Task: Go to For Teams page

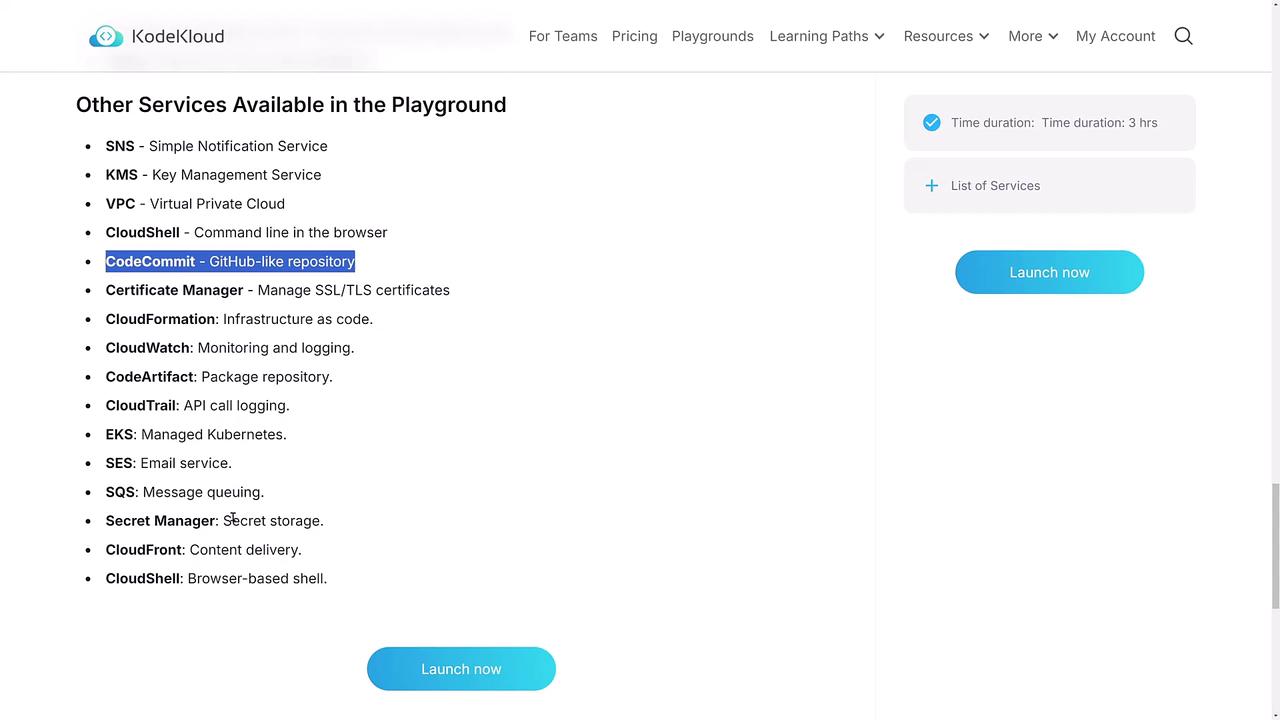Action: [563, 36]
